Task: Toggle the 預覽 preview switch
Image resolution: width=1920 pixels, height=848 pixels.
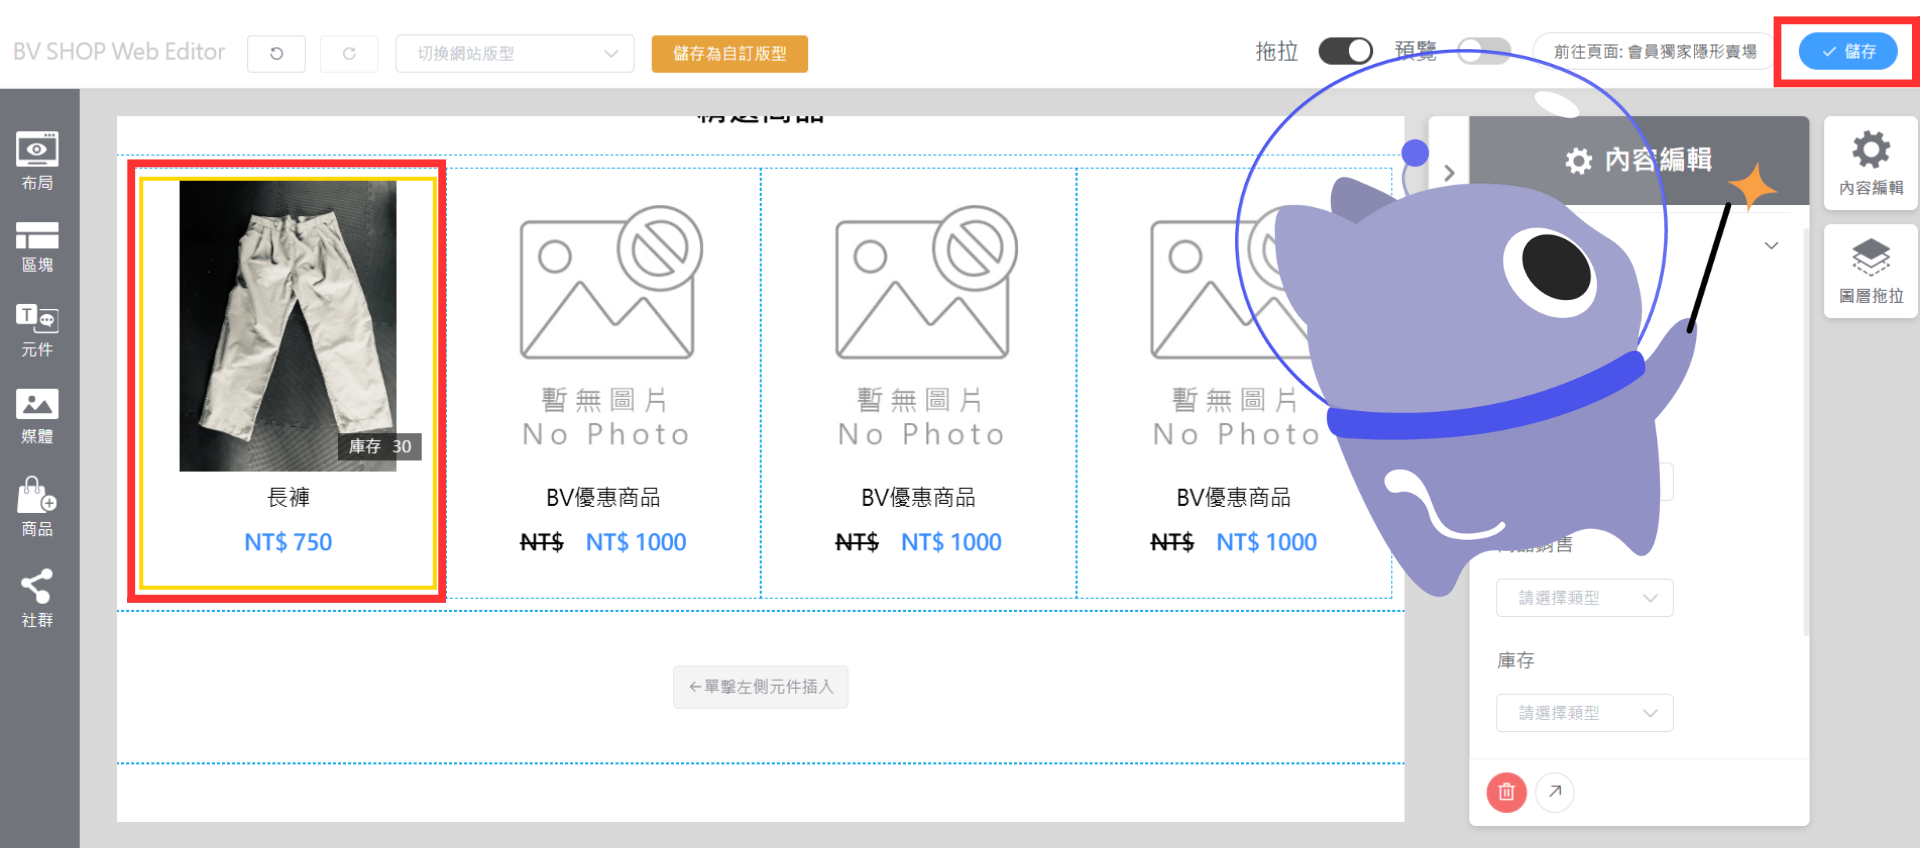Action: pos(1484,51)
